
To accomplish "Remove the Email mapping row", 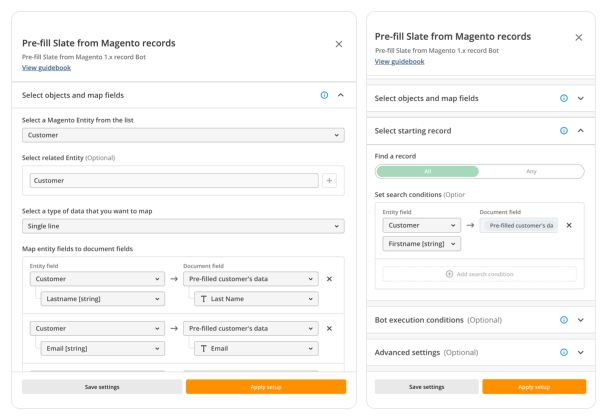I will pyautogui.click(x=329, y=328).
